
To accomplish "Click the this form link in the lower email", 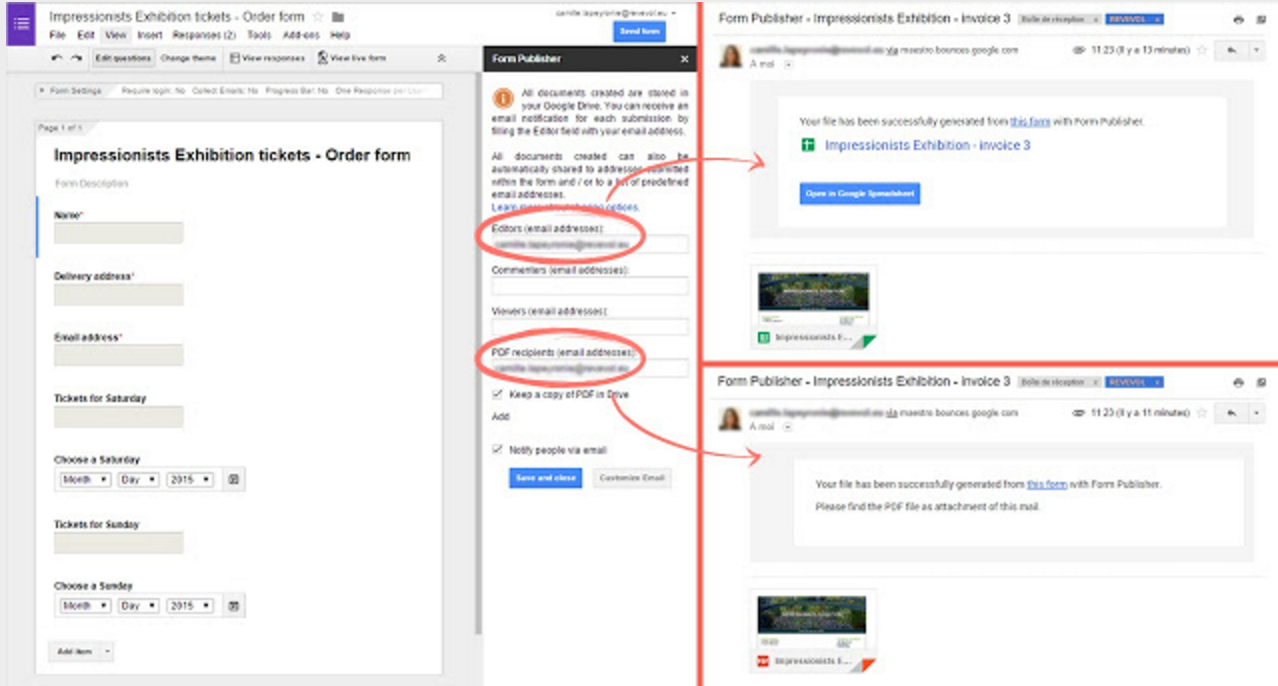I will (1048, 481).
